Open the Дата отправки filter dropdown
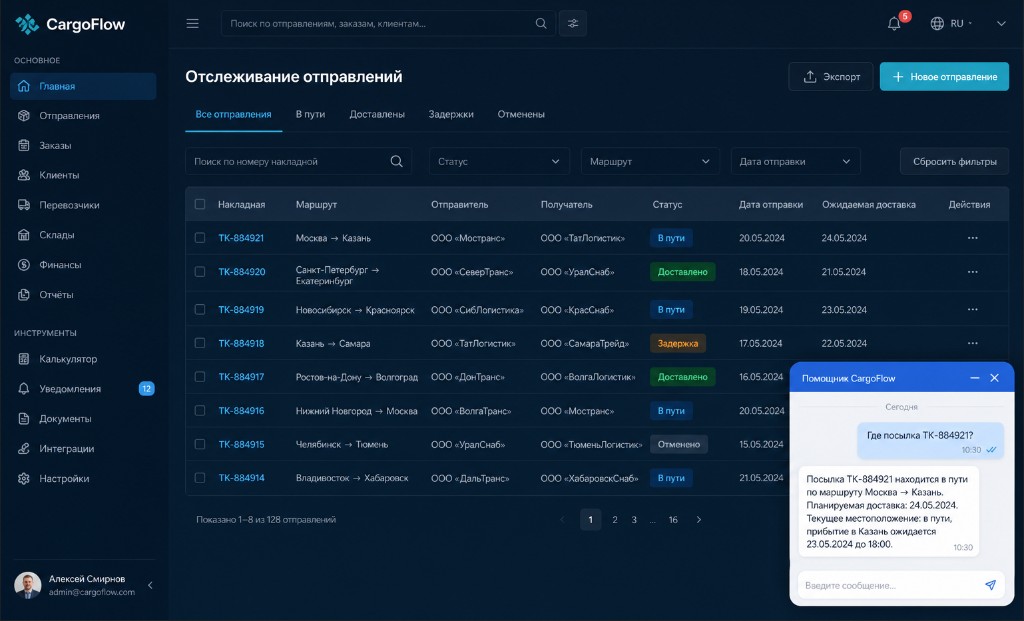1024x621 pixels. point(795,161)
